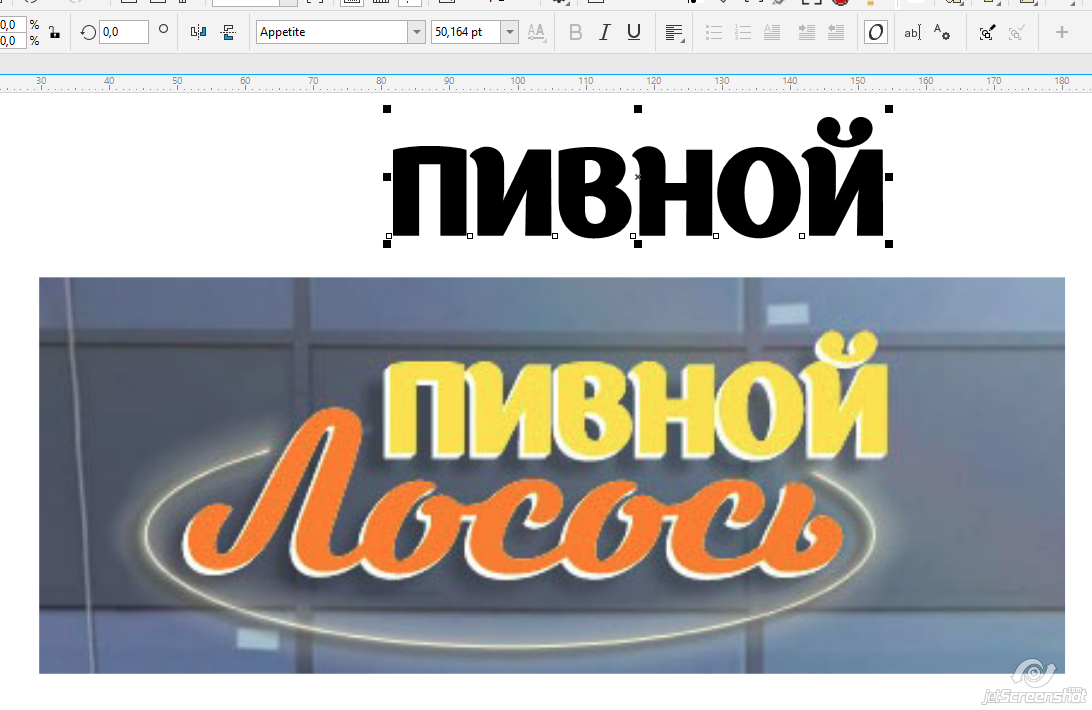Open the text alignment flyout

pyautogui.click(x=674, y=33)
